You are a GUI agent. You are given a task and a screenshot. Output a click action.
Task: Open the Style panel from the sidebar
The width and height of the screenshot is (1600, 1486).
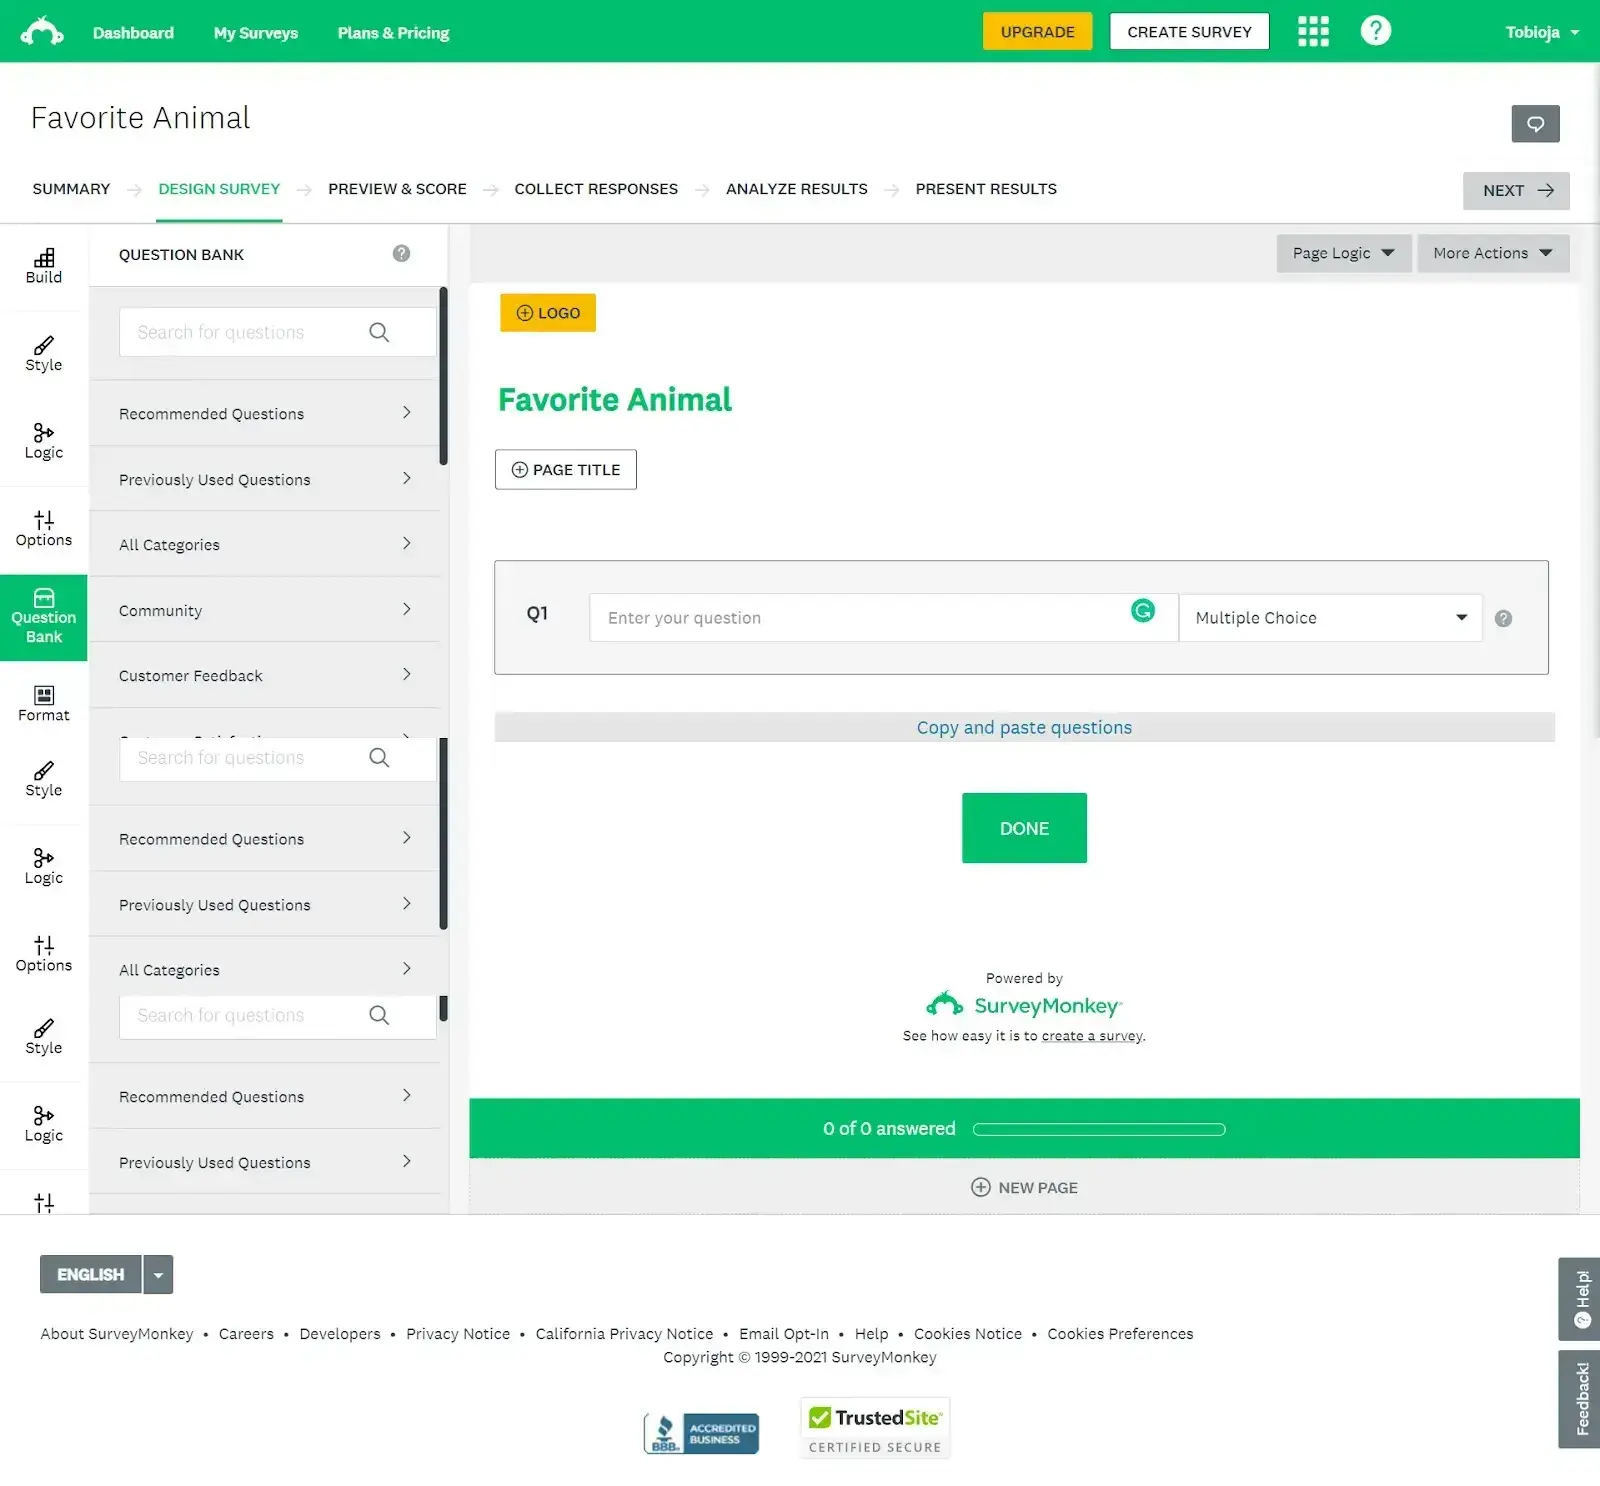(43, 352)
